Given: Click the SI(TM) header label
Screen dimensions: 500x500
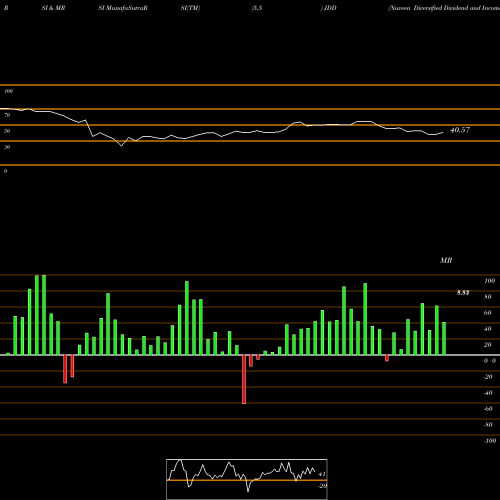Looking at the screenshot, I should coord(190,8).
